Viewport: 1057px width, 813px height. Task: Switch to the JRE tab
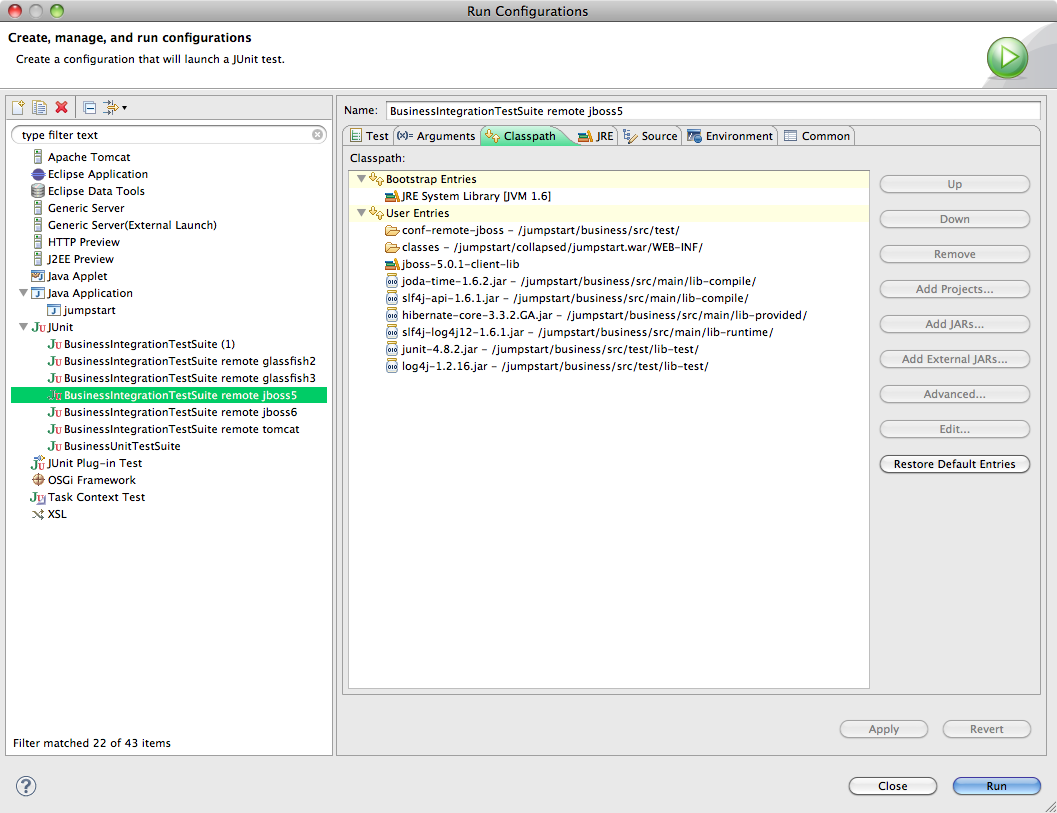point(596,136)
